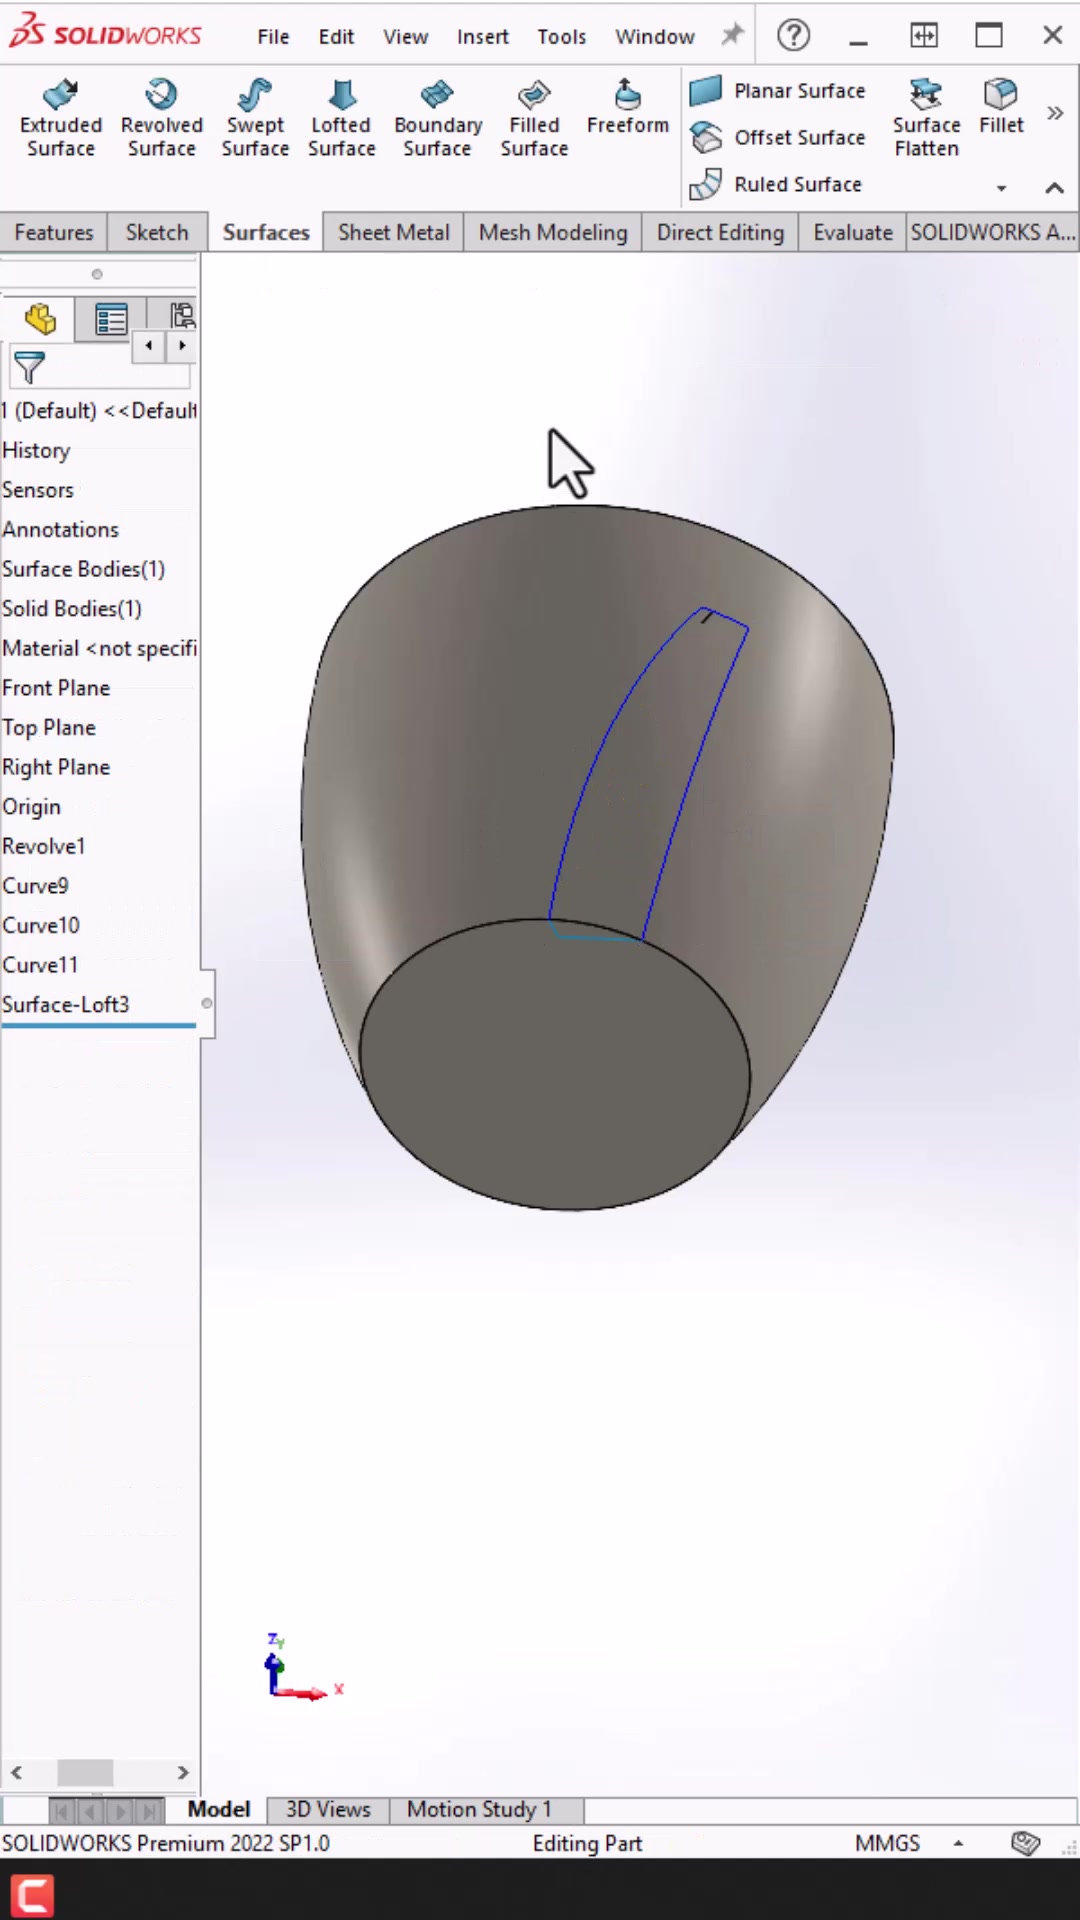Screen dimensions: 1080x1920
Task: Select the Extruded Surface tool
Action: click(61, 119)
